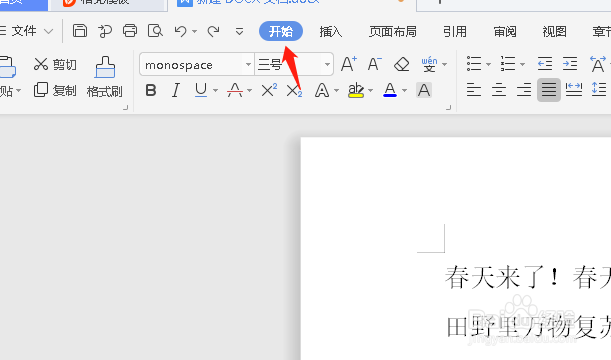Activate the 格式刷 Format Painter

[104, 77]
